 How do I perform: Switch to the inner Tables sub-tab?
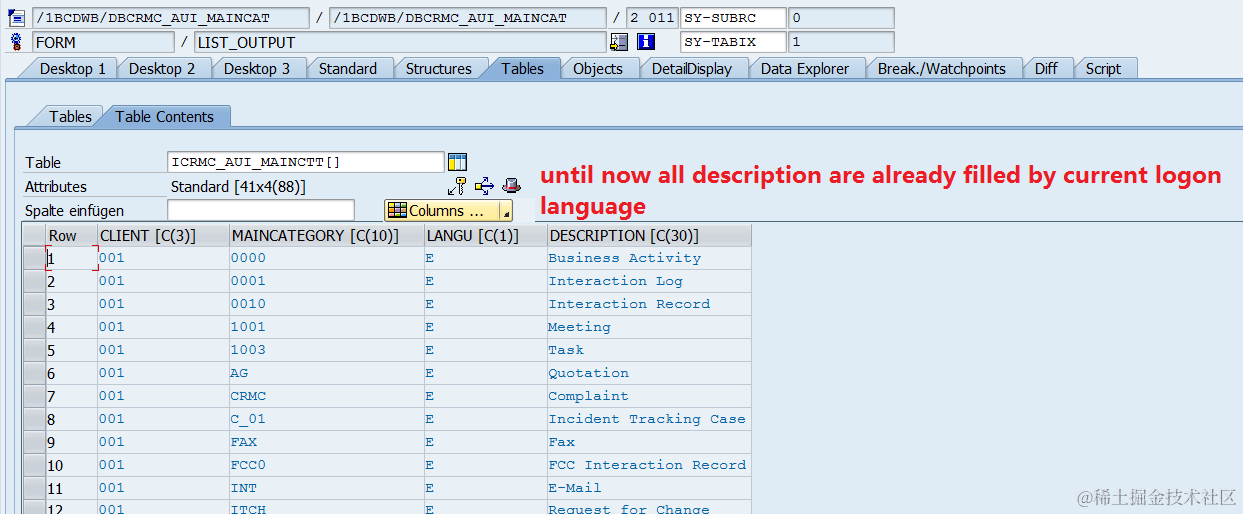(70, 116)
